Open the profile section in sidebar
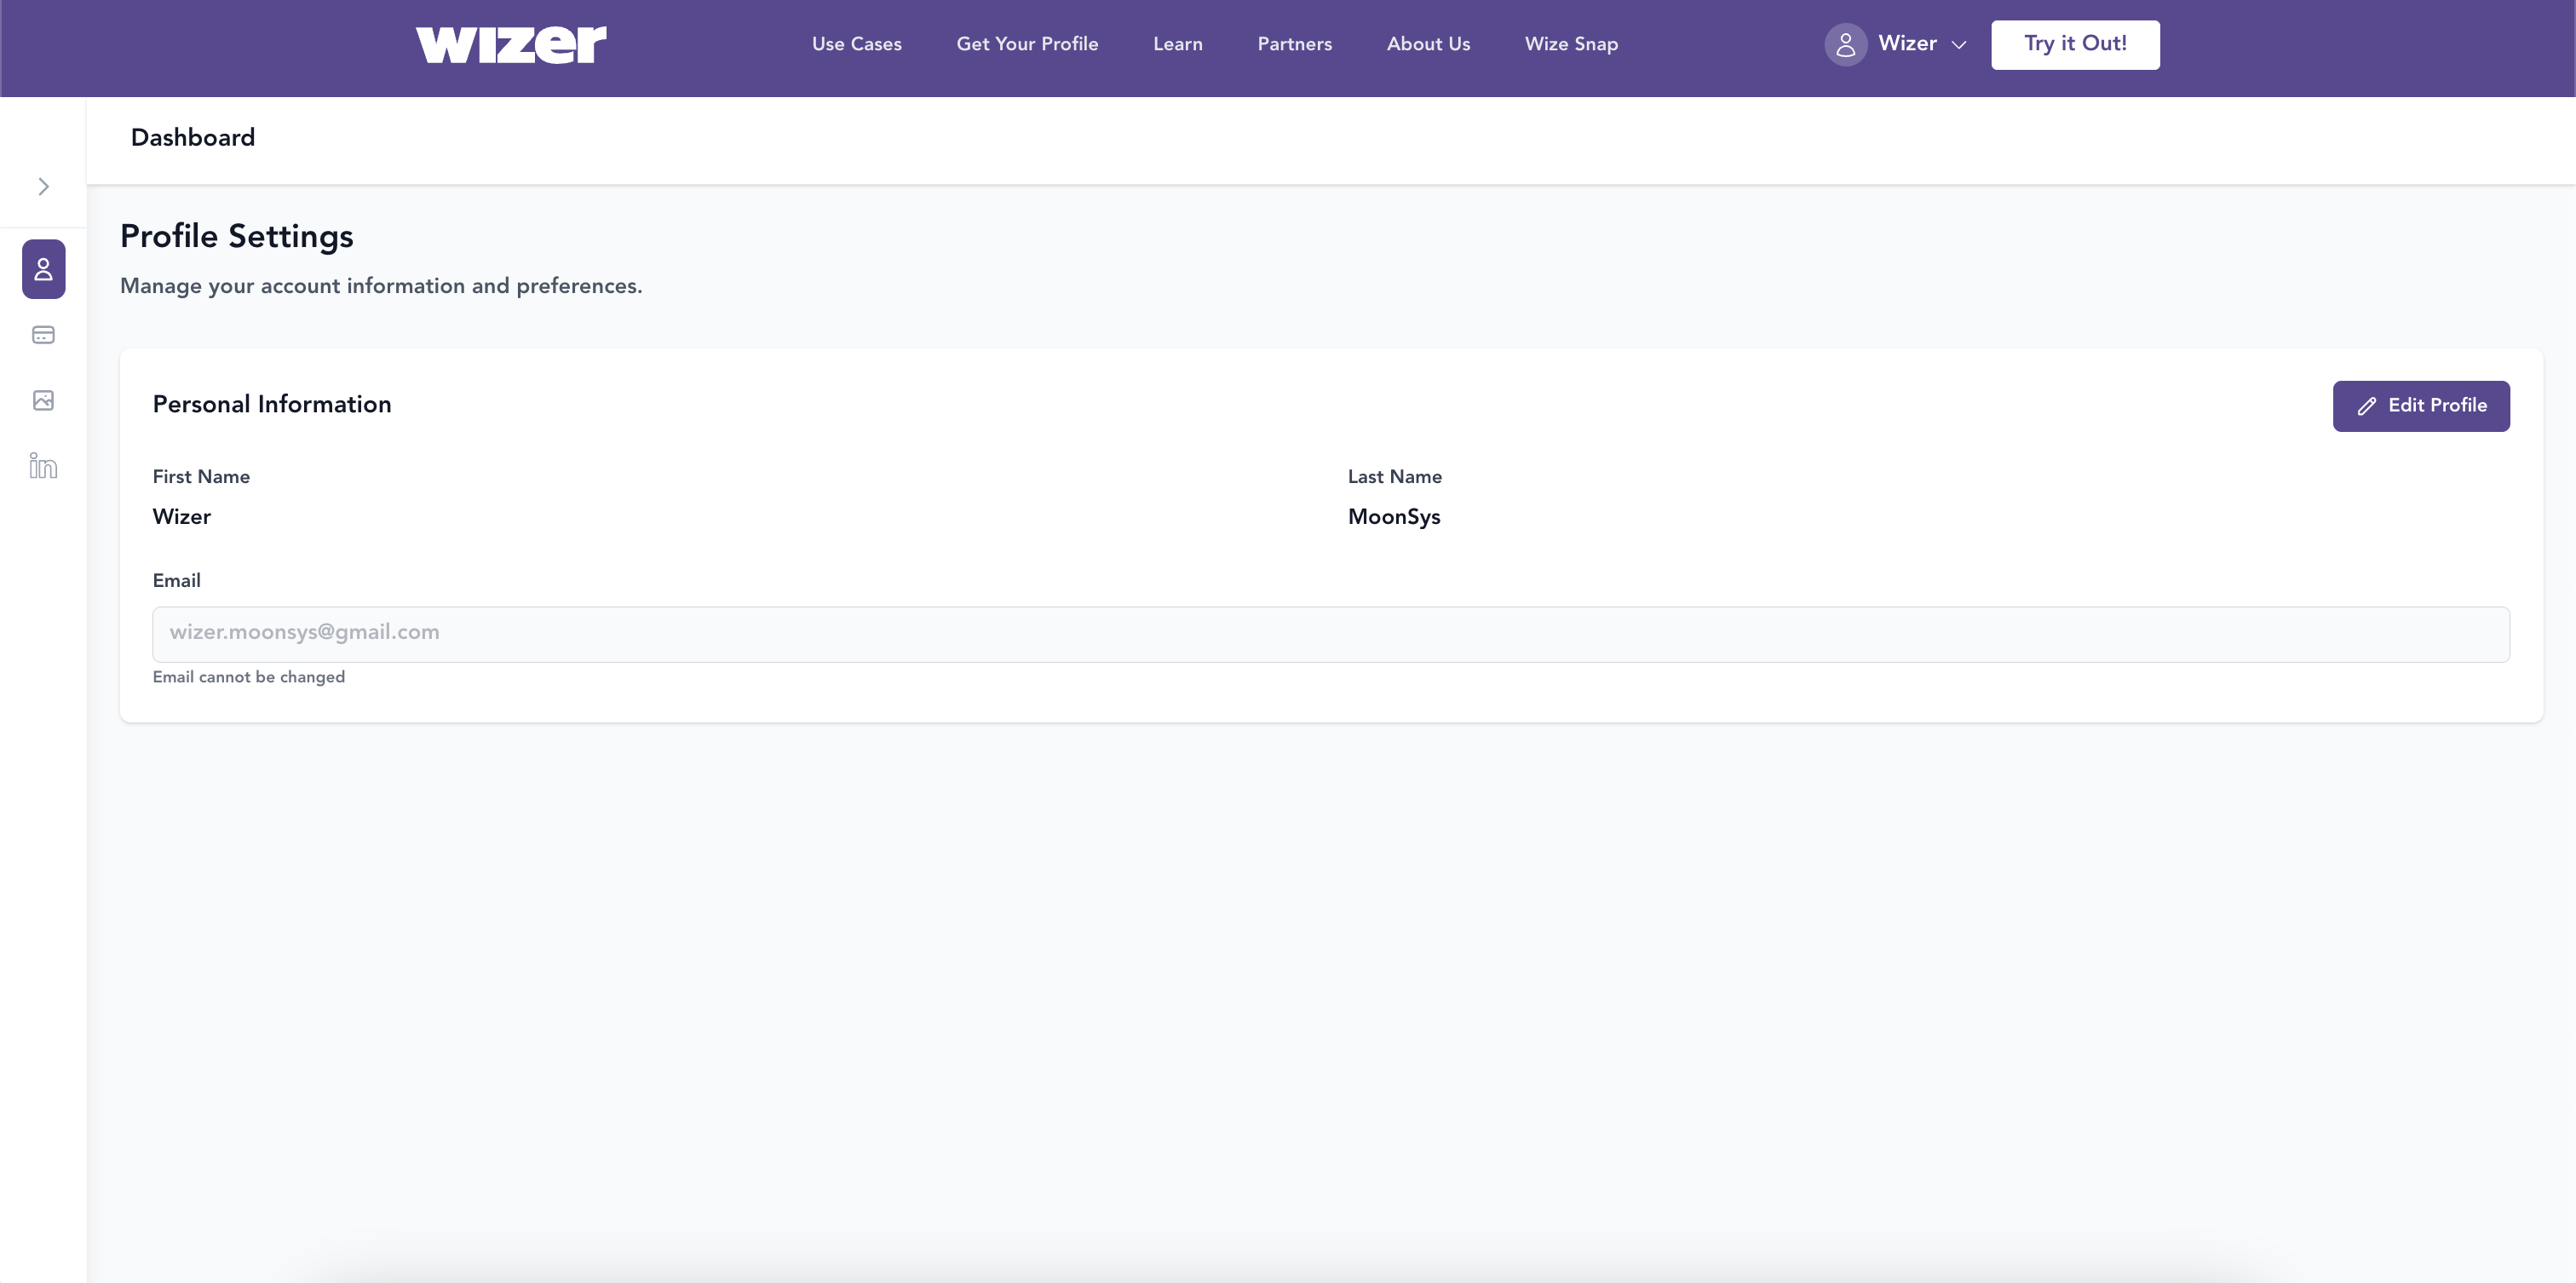2576x1283 pixels. pyautogui.click(x=43, y=269)
